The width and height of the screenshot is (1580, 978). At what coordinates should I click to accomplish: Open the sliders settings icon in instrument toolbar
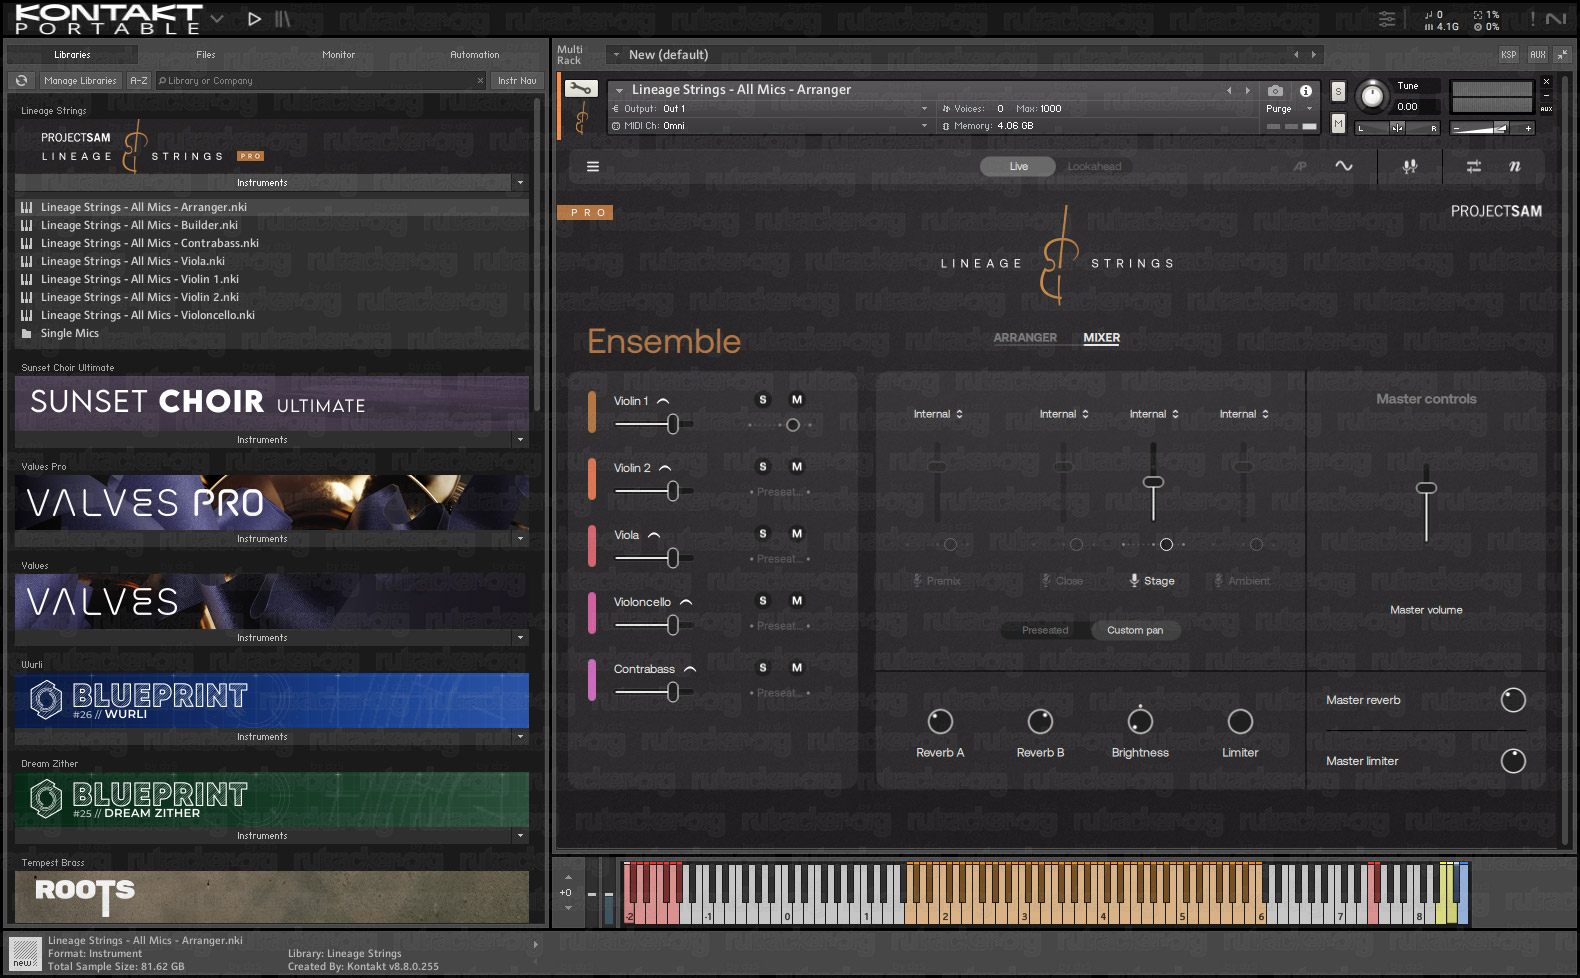[x=1473, y=167]
